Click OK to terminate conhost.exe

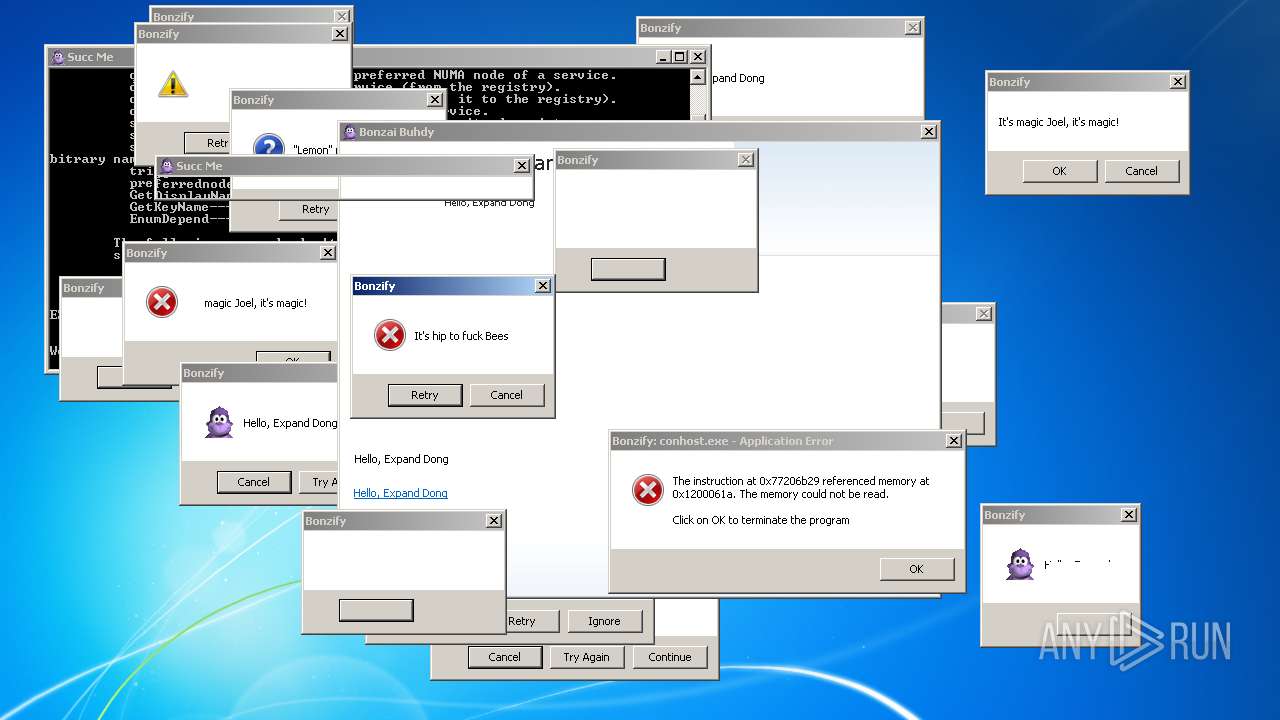click(917, 569)
